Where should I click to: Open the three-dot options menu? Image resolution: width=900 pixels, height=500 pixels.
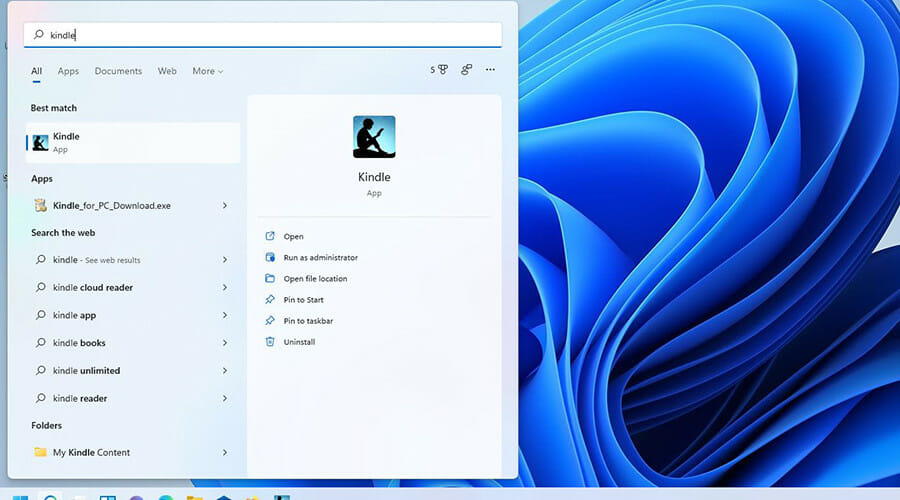click(x=490, y=69)
